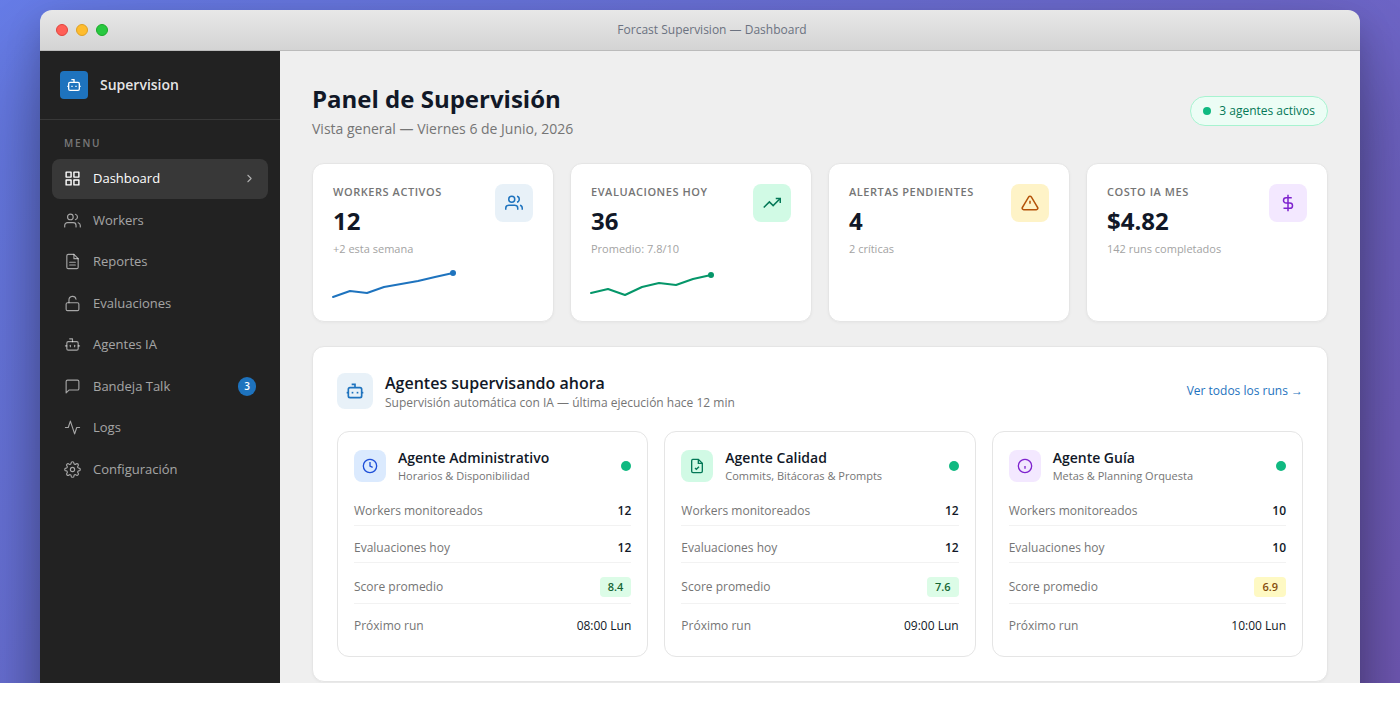Click the 3 agentes activos status pill
Viewport: 1400px width, 720px height.
click(x=1259, y=111)
